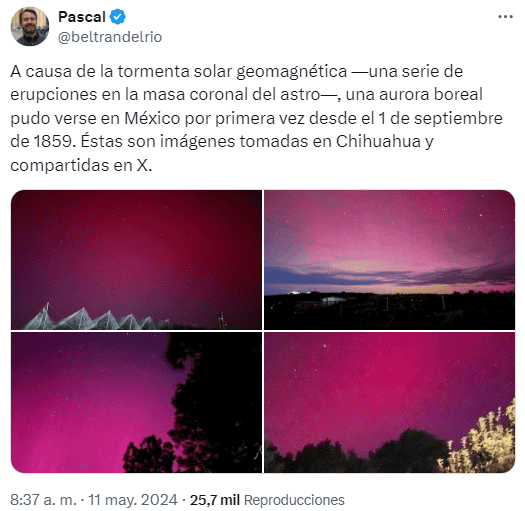Screen dimensions: 525x511
Task: Click the 25,7 mil view count
Action: (x=215, y=500)
